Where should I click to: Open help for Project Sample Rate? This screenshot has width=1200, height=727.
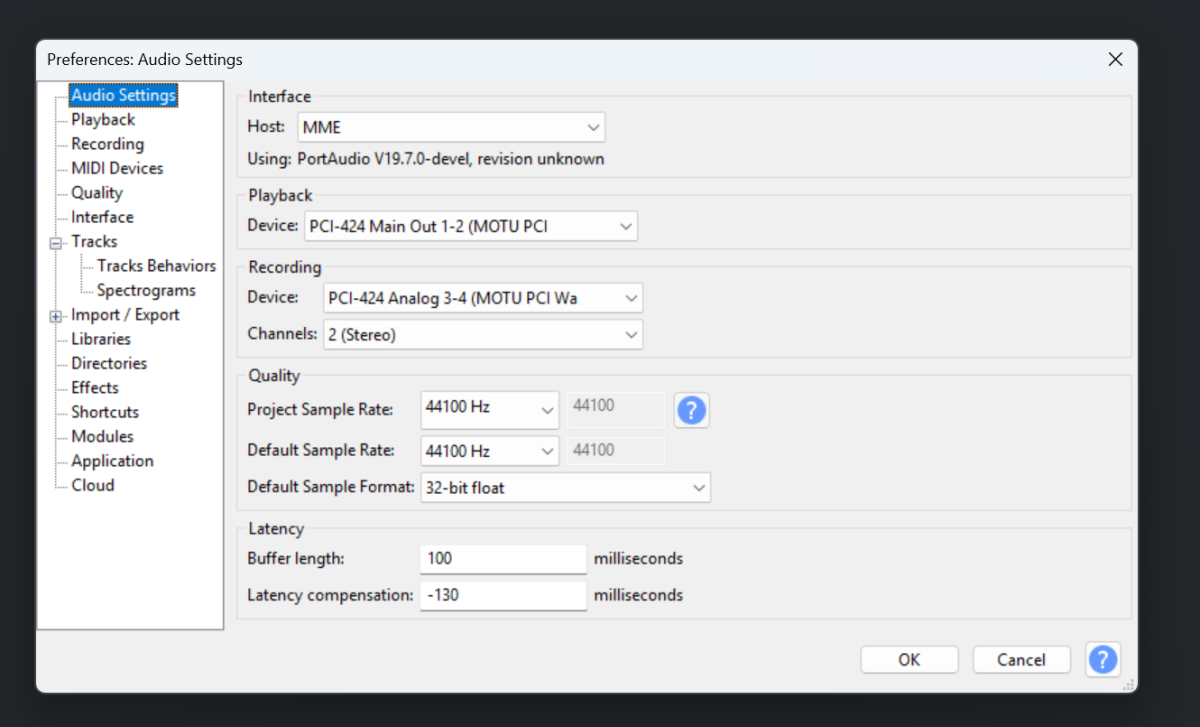(x=692, y=410)
